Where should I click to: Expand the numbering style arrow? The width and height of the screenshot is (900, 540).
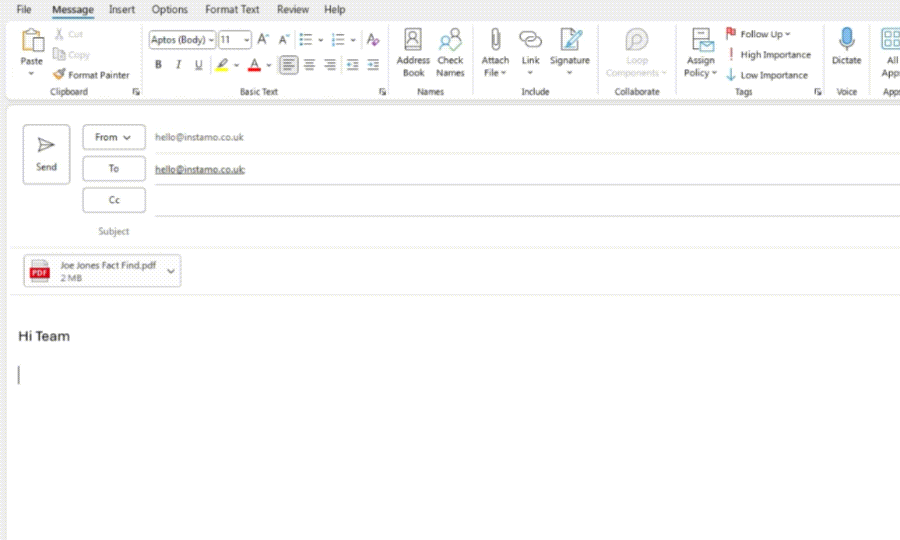point(353,40)
